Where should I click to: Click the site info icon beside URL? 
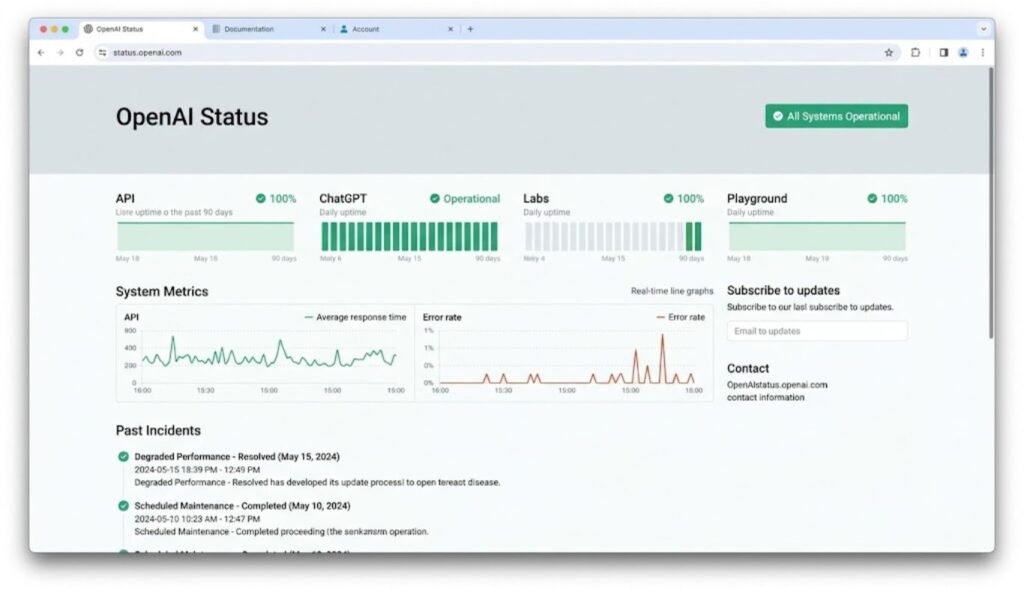point(103,53)
